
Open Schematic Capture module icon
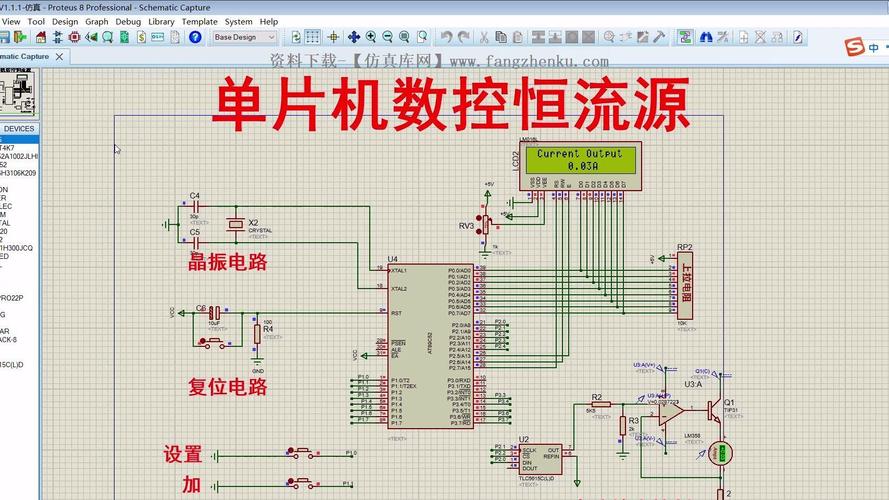point(57,37)
